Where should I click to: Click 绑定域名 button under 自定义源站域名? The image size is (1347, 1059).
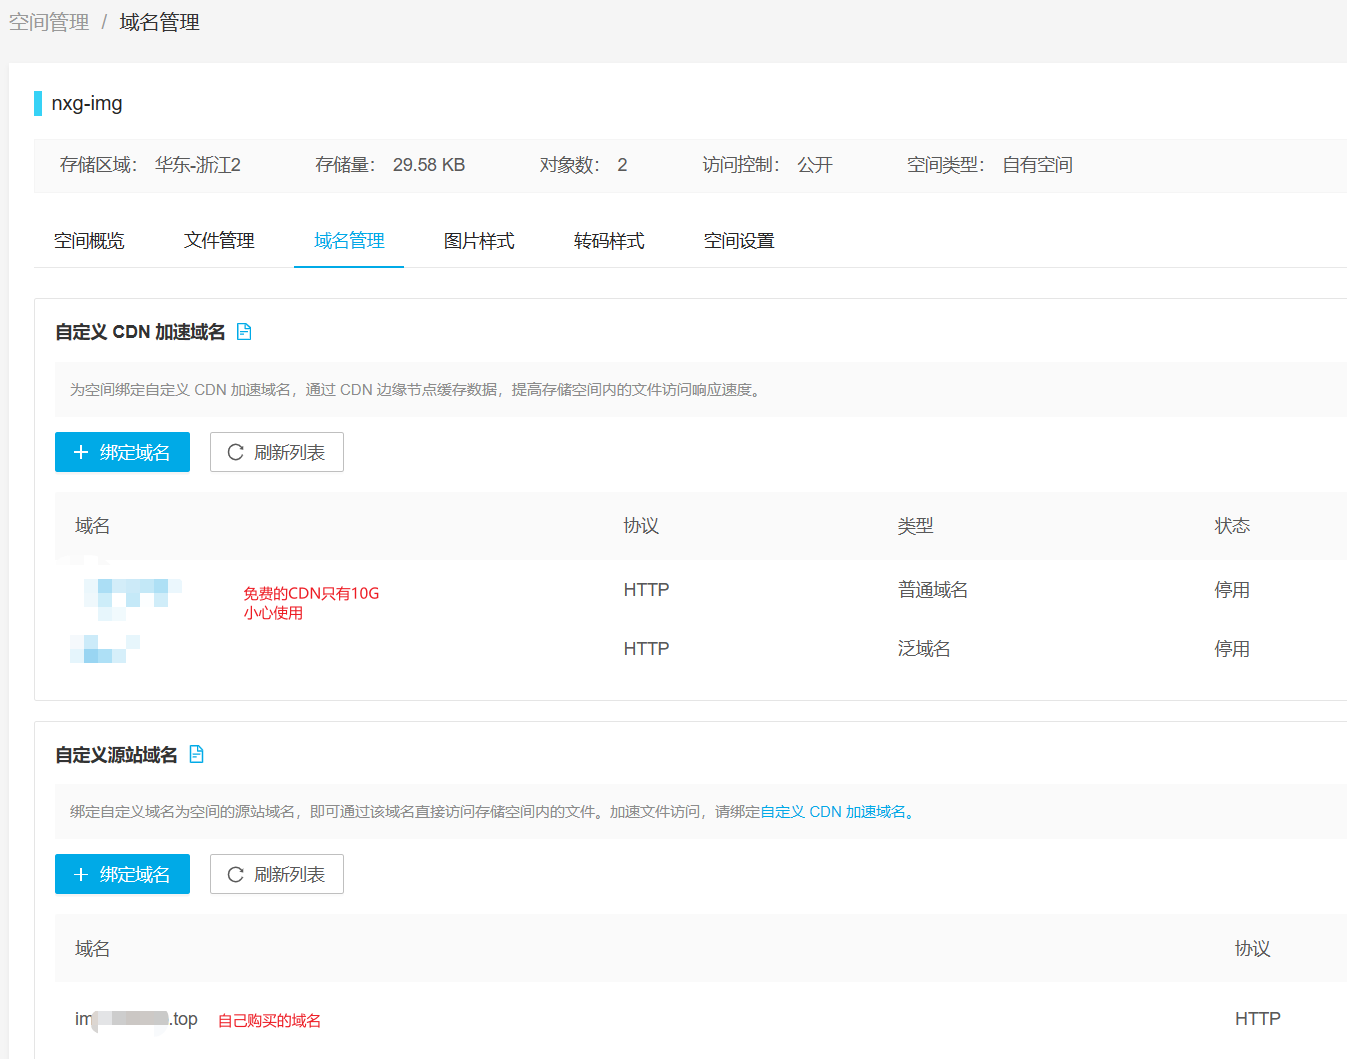coord(122,874)
